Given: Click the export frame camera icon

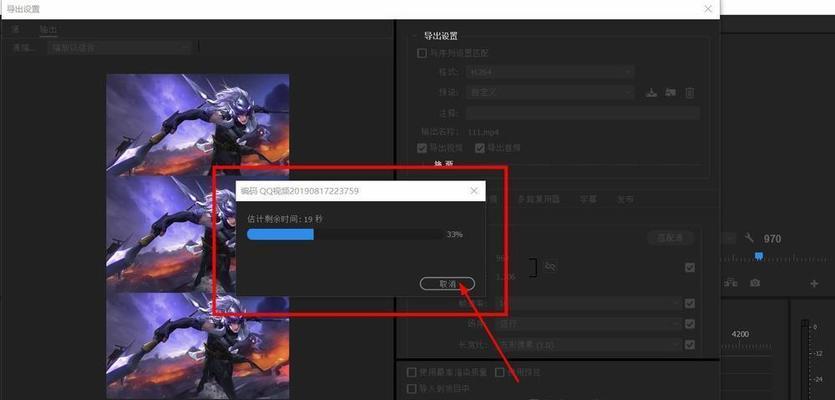Looking at the screenshot, I should pos(755,283).
